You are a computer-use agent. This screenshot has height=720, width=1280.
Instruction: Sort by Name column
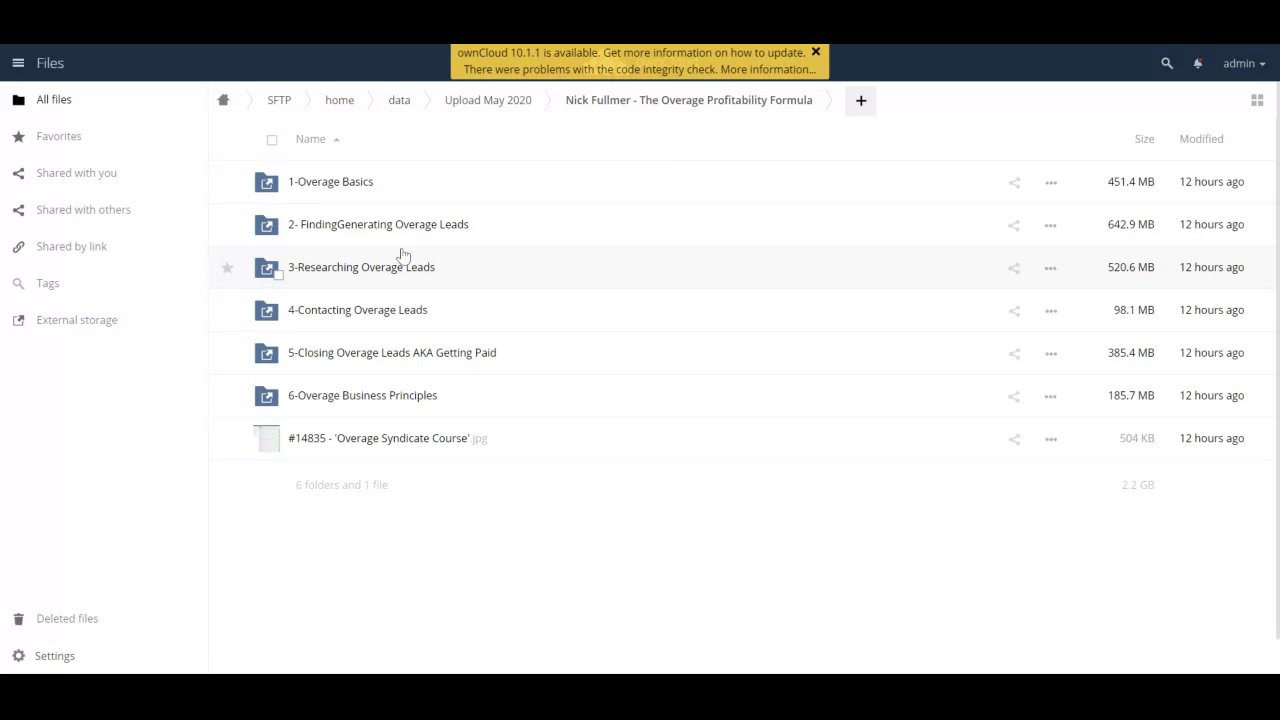(x=310, y=139)
